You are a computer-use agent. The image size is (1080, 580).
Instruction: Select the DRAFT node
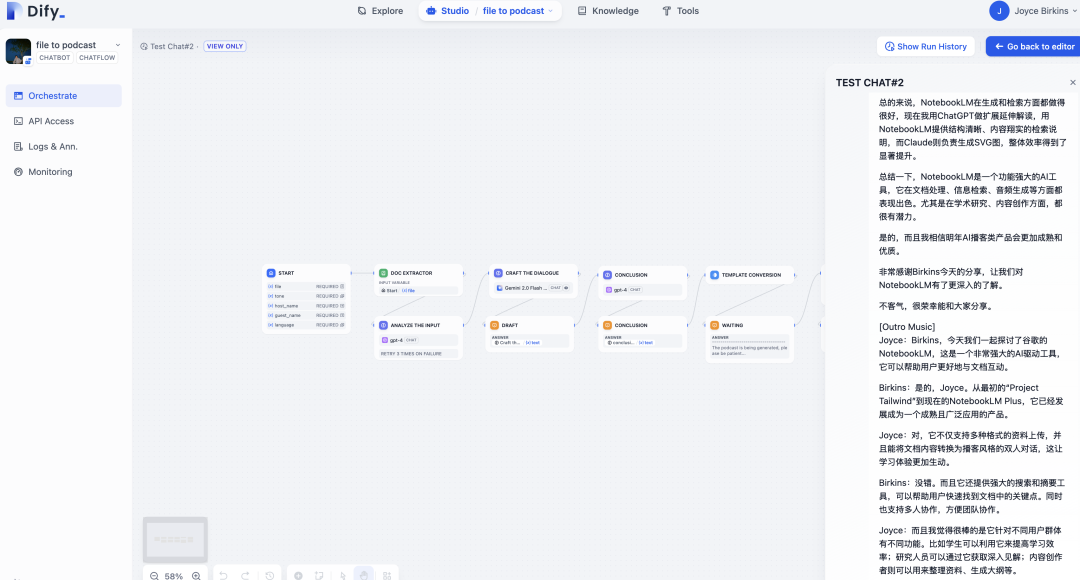pos(530,333)
